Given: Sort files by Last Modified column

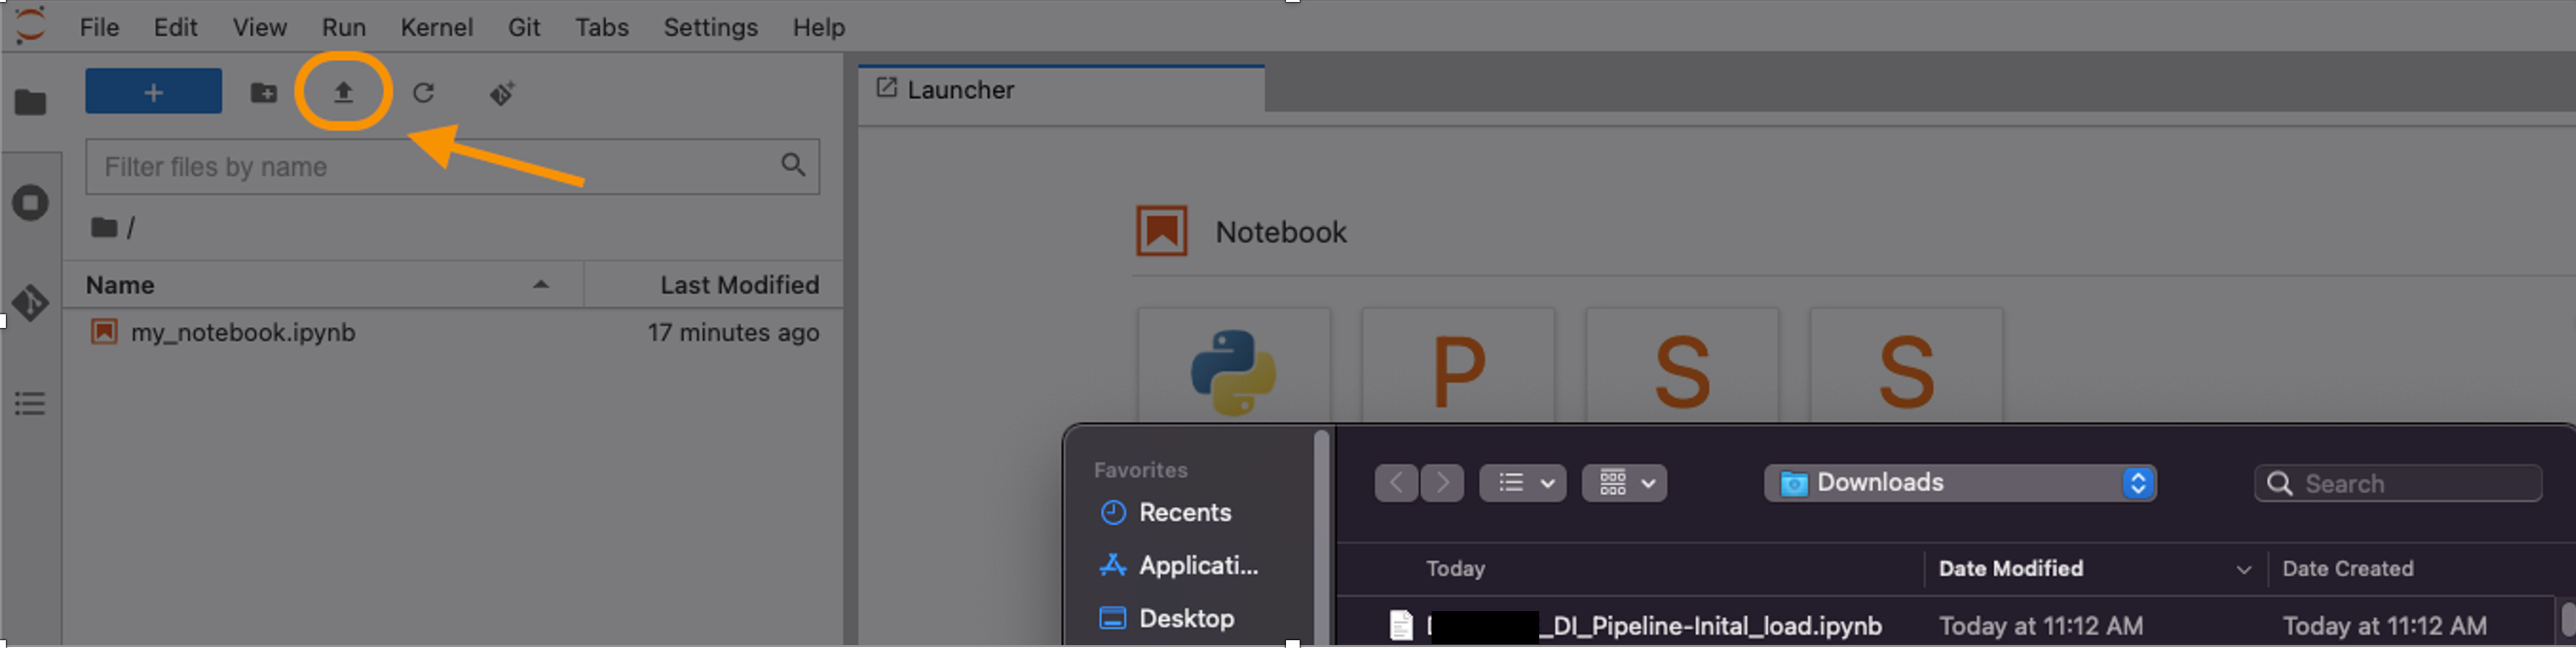Looking at the screenshot, I should pos(714,285).
